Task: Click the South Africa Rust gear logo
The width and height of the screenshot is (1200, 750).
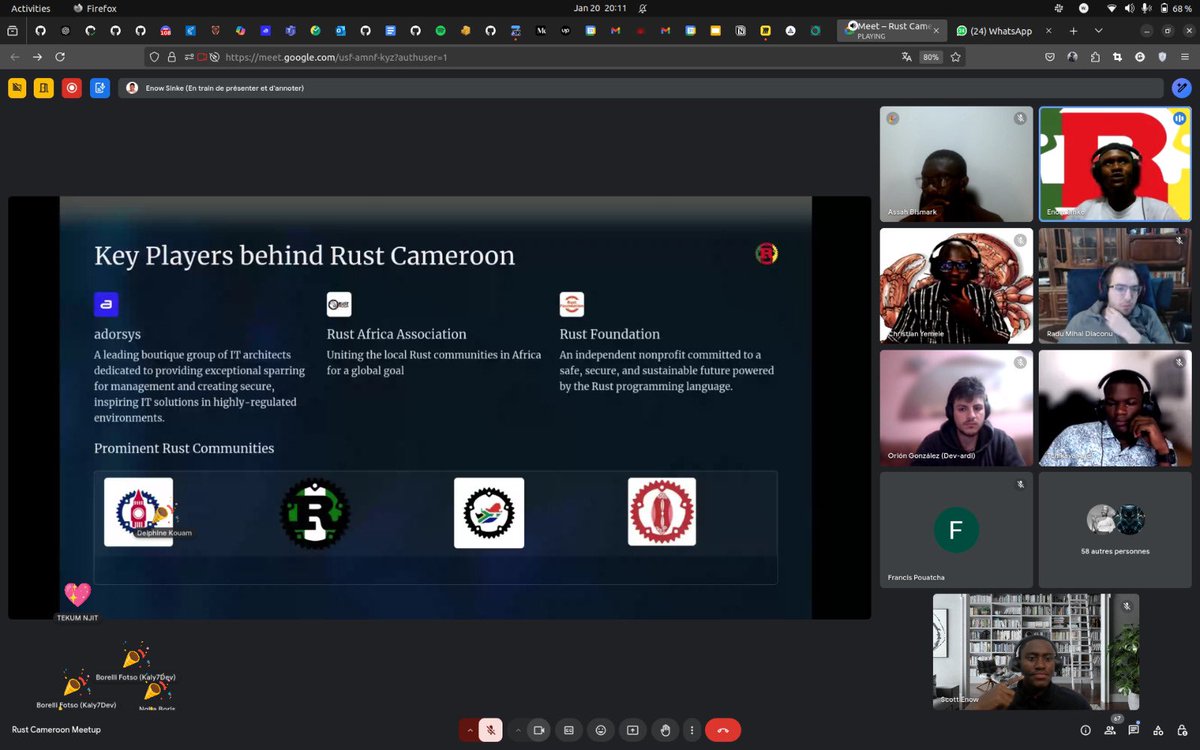Action: coord(489,513)
